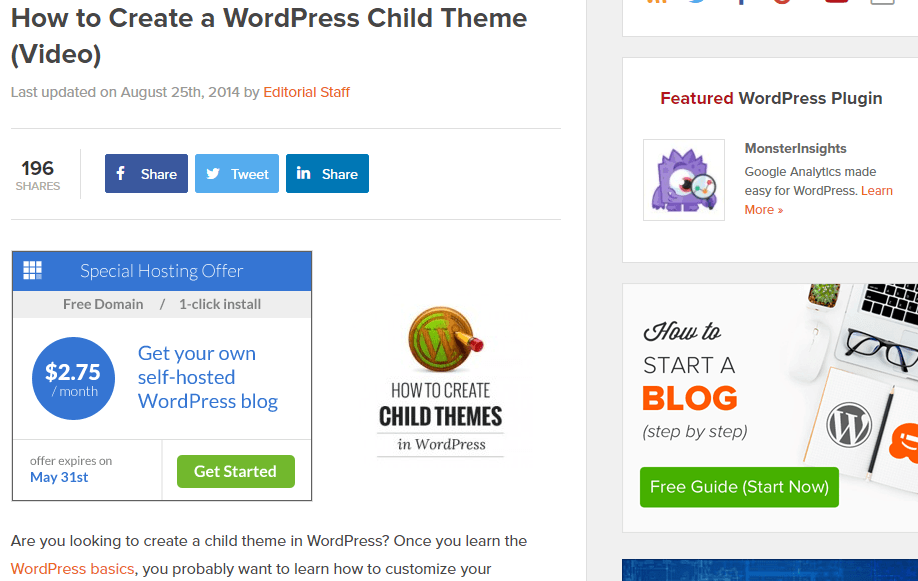918x581 pixels.
Task: Click the grid icon beside Special Hosting Offer
Action: tap(33, 270)
